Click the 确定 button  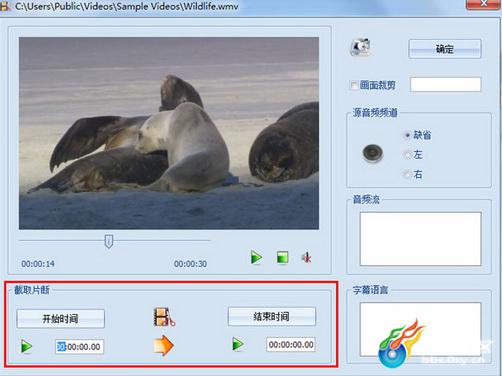point(445,49)
